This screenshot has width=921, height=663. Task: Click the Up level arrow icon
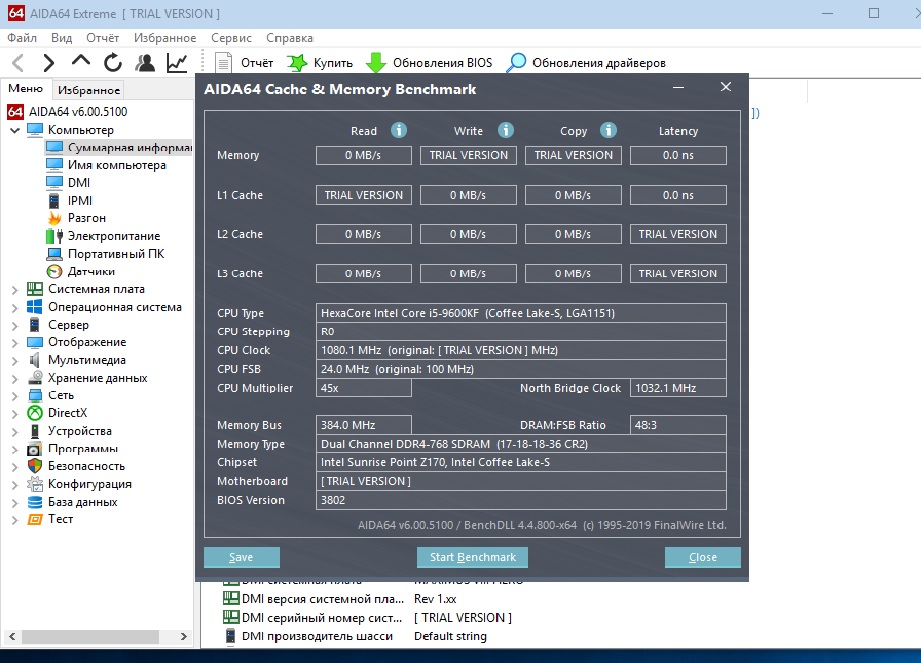coord(80,60)
